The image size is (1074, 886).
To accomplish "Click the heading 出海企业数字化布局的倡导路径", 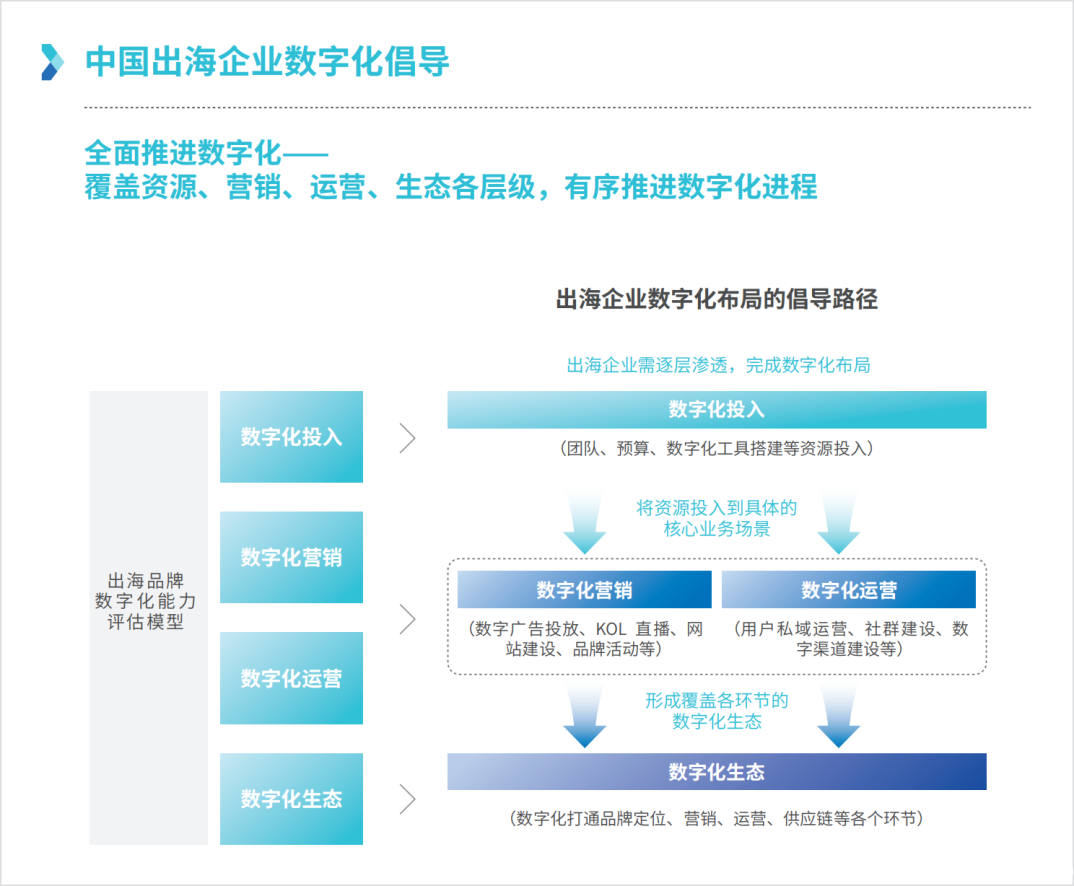I will [716, 299].
